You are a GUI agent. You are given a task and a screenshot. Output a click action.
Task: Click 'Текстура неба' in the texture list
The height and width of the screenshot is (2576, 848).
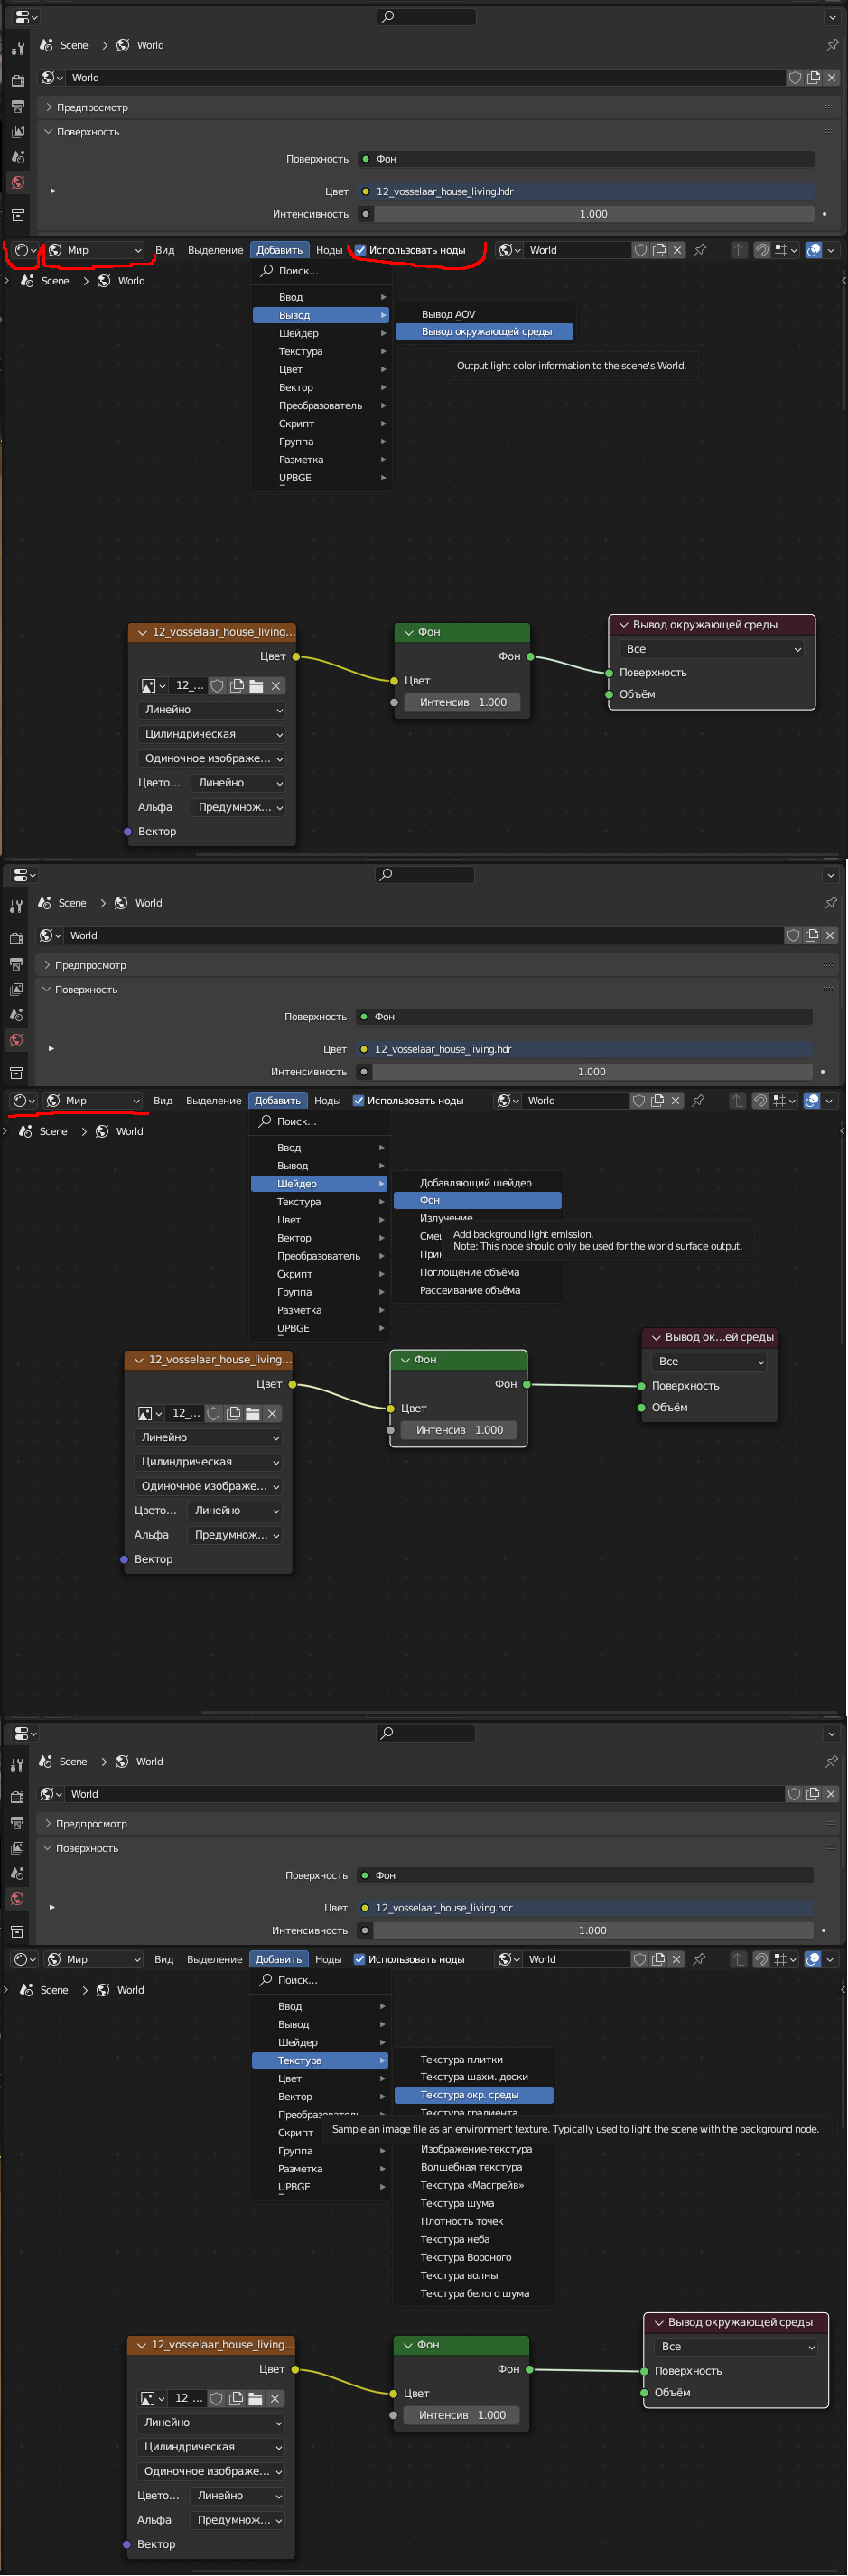[455, 2239]
